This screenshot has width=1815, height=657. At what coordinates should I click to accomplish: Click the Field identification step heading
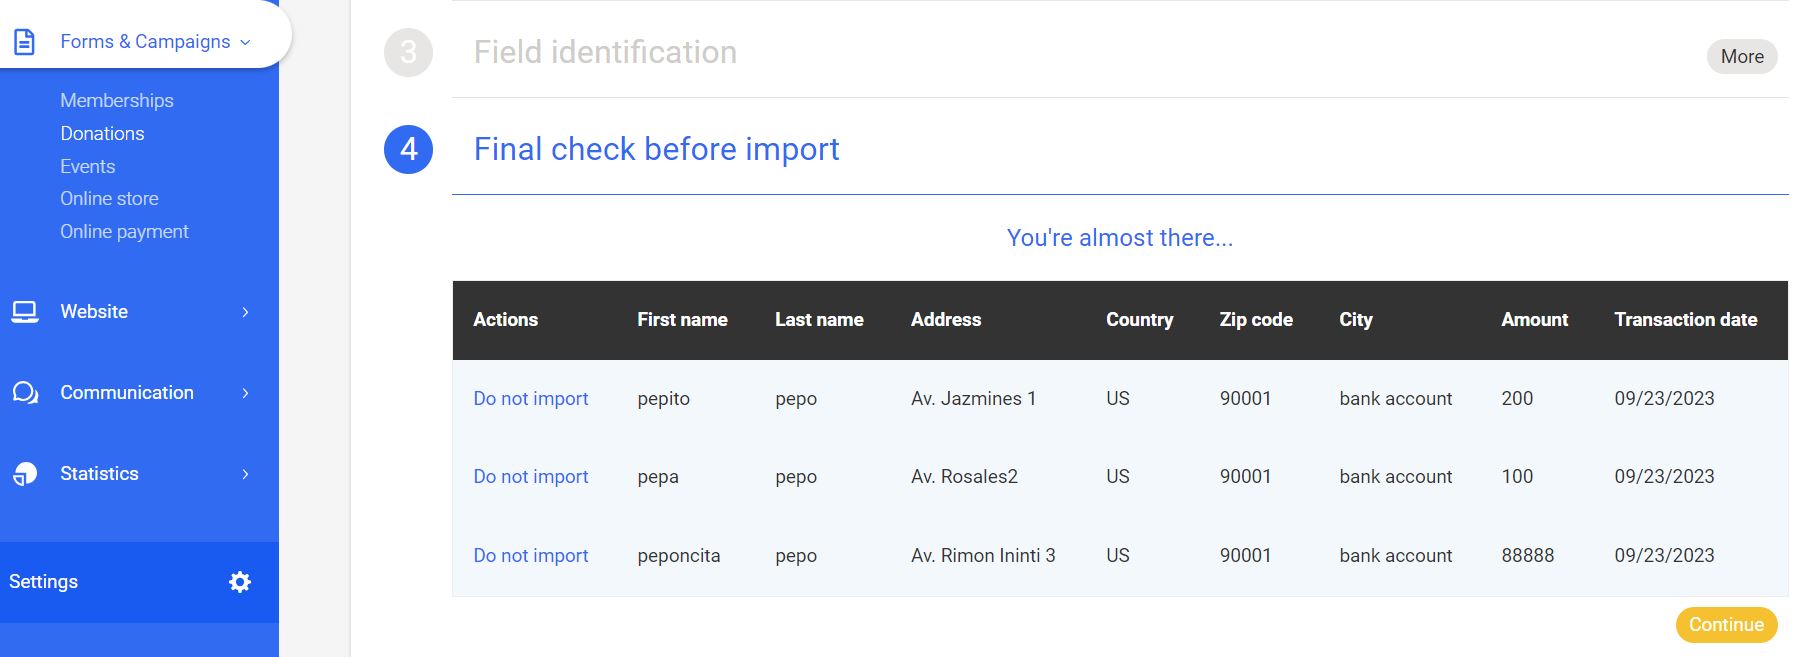point(605,52)
